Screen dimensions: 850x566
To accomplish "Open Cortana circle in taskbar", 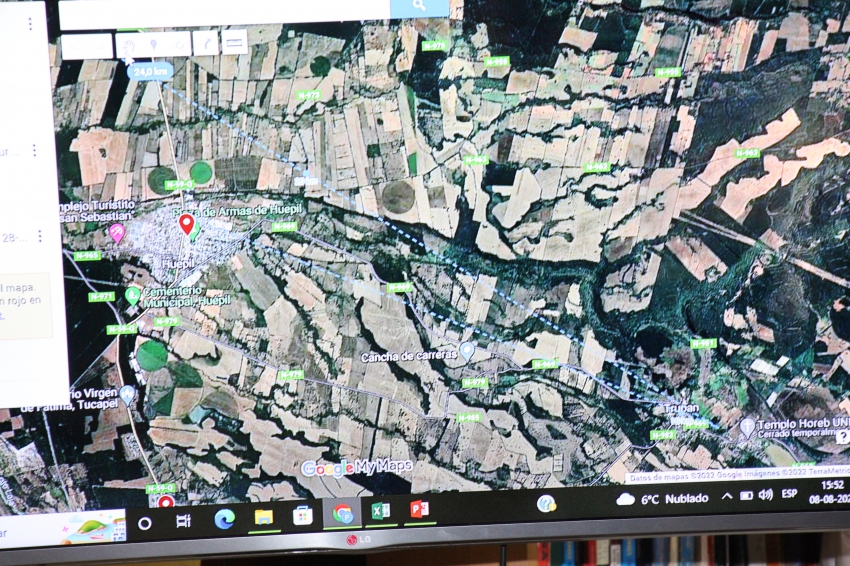I will 145,523.
